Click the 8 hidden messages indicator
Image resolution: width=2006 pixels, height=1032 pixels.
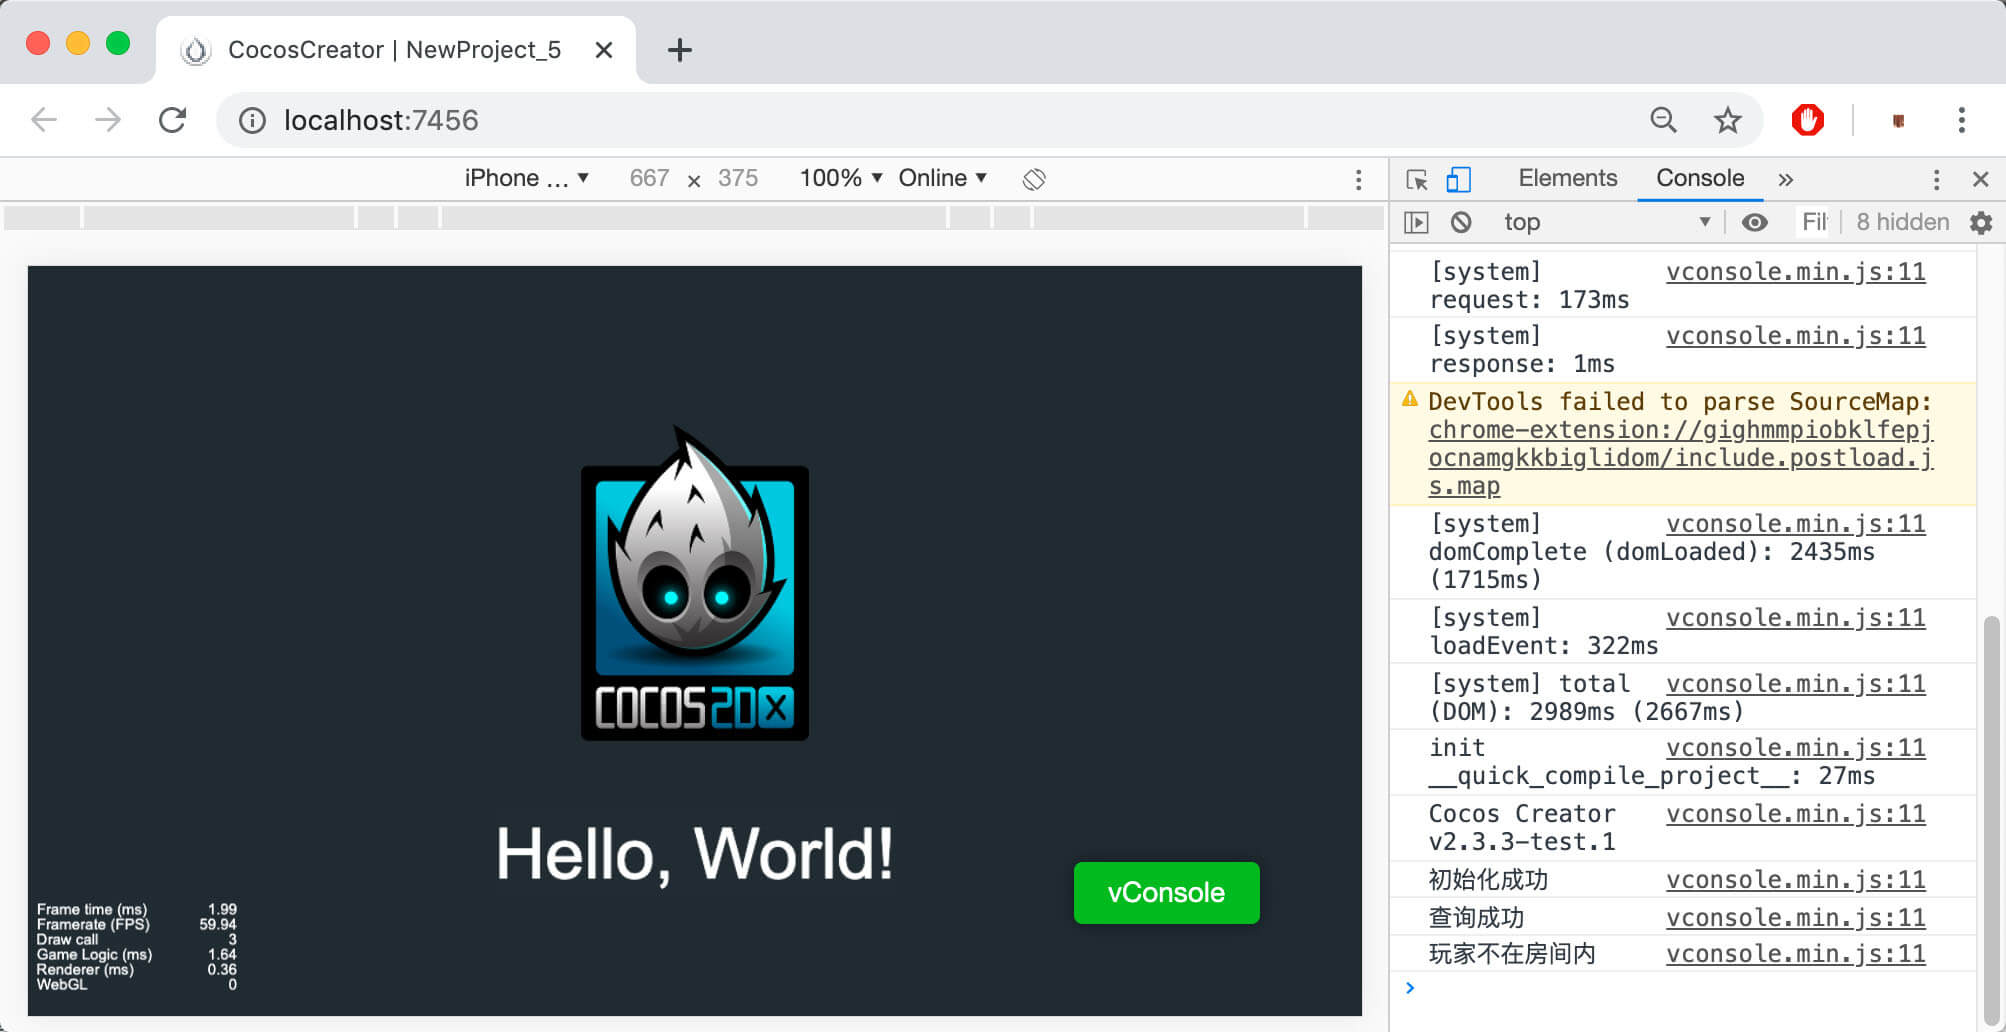pyautogui.click(x=1902, y=222)
